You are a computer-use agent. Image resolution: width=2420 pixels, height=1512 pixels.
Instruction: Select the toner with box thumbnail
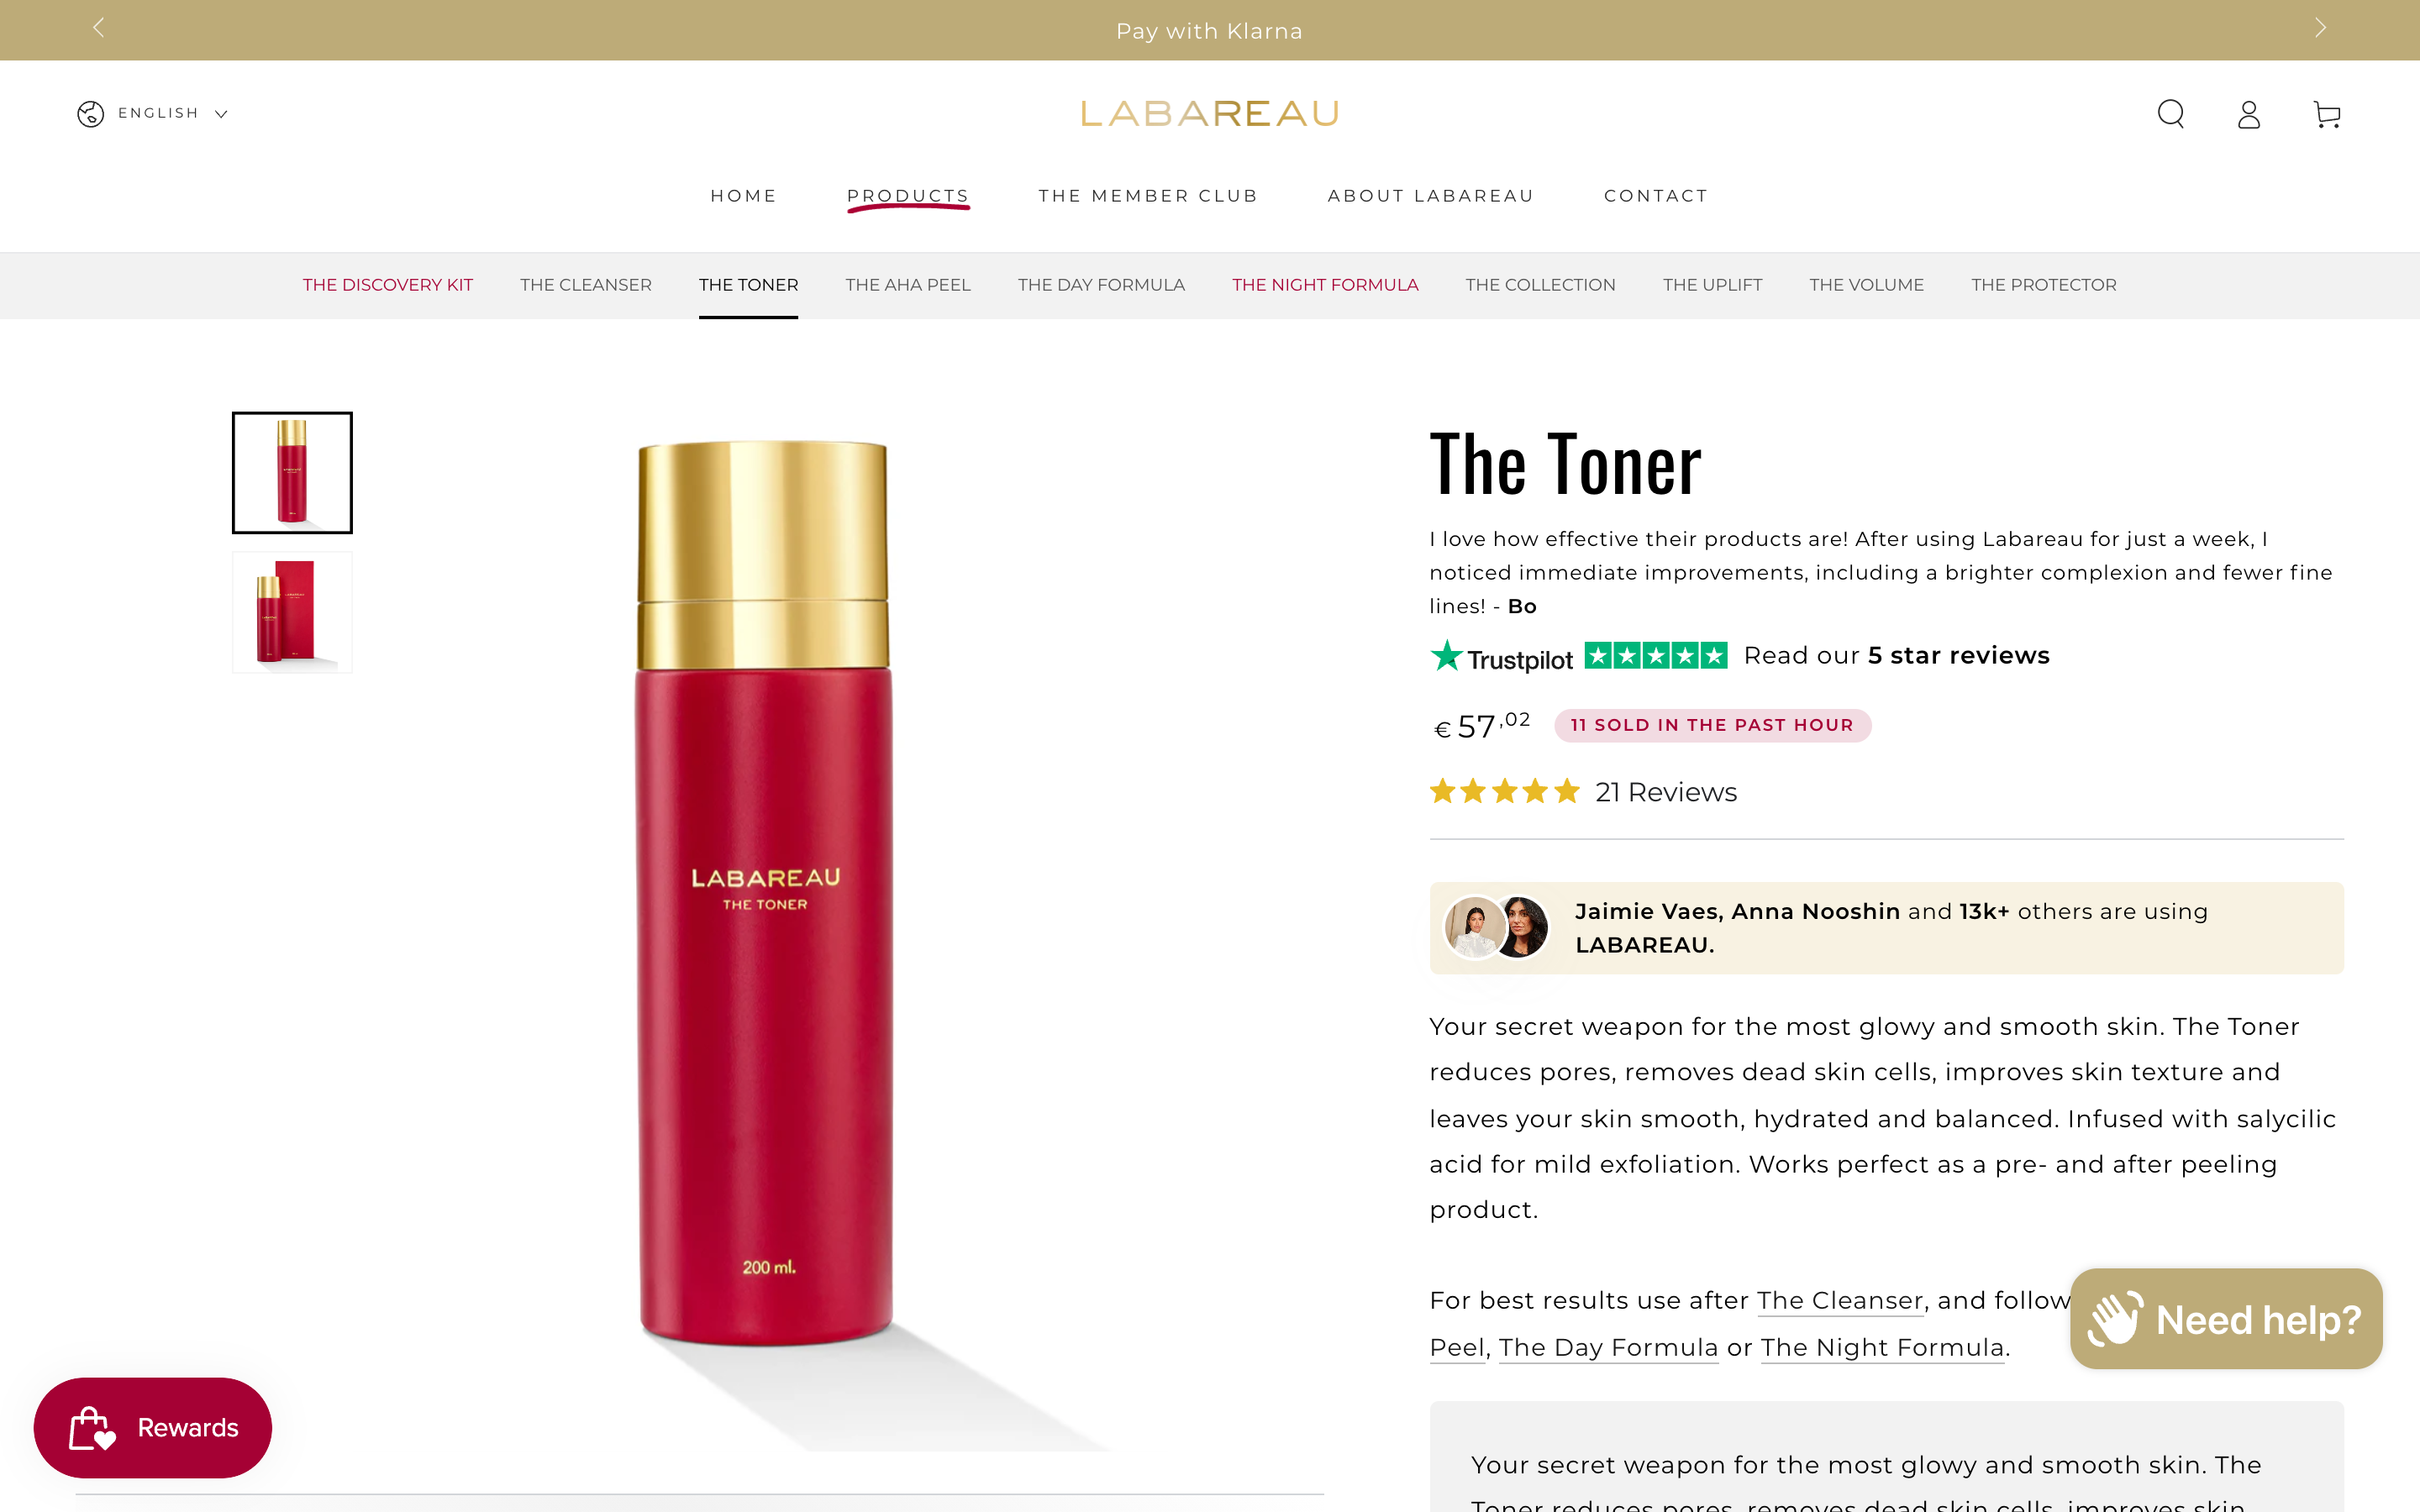click(292, 612)
